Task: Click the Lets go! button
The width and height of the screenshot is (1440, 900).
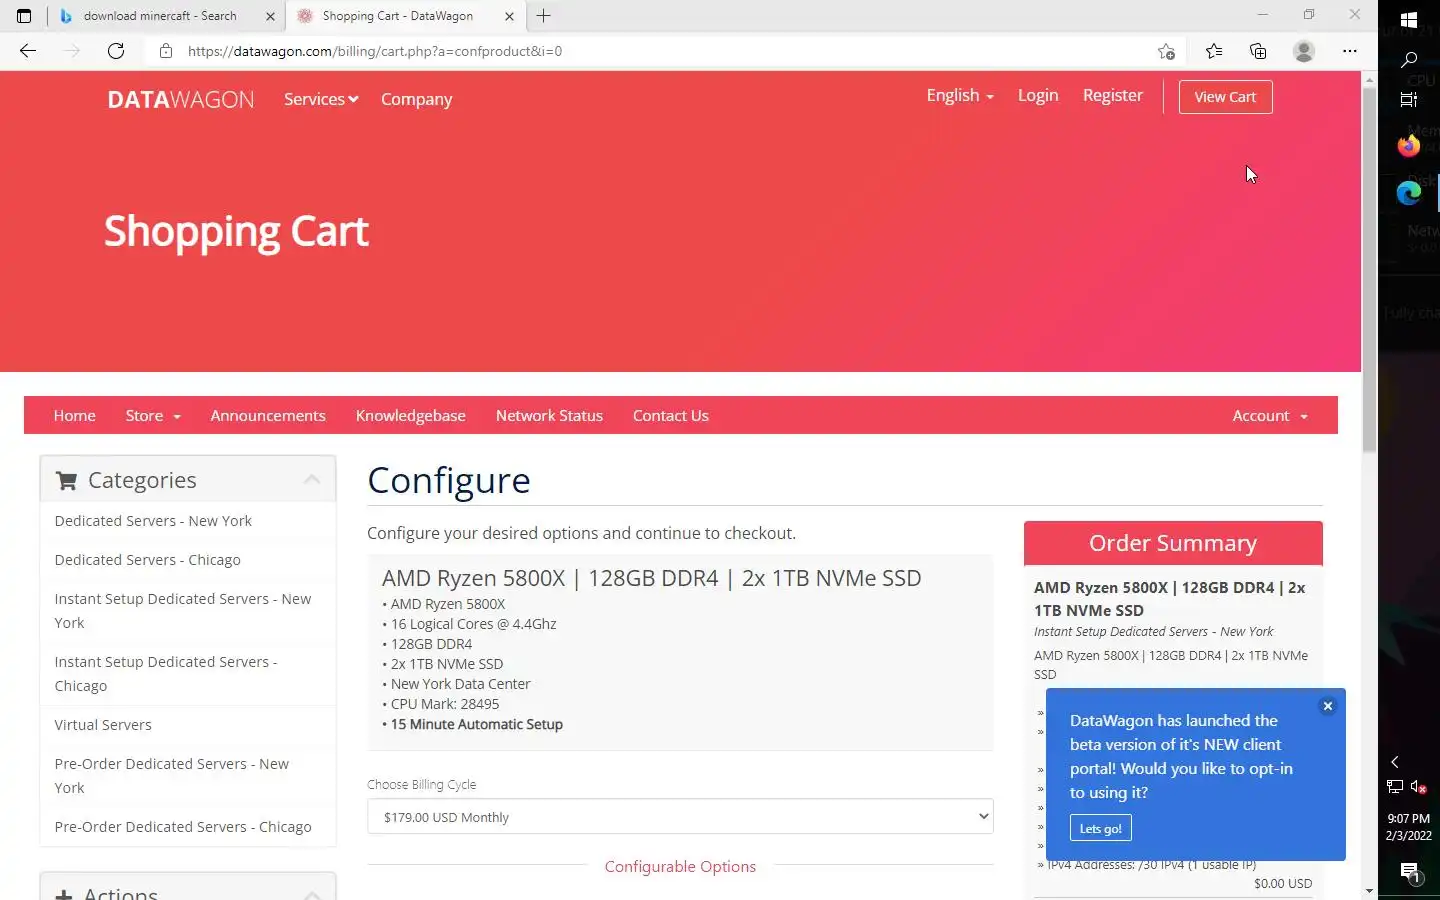Action: tap(1101, 828)
